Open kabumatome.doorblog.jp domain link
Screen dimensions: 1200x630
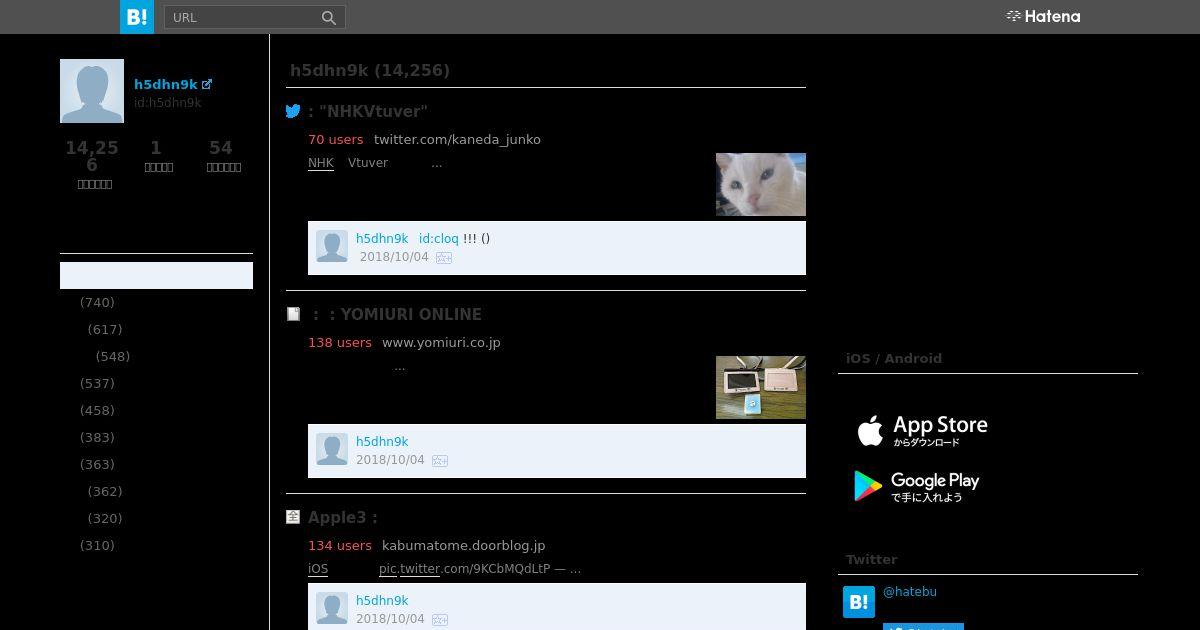pos(463,546)
